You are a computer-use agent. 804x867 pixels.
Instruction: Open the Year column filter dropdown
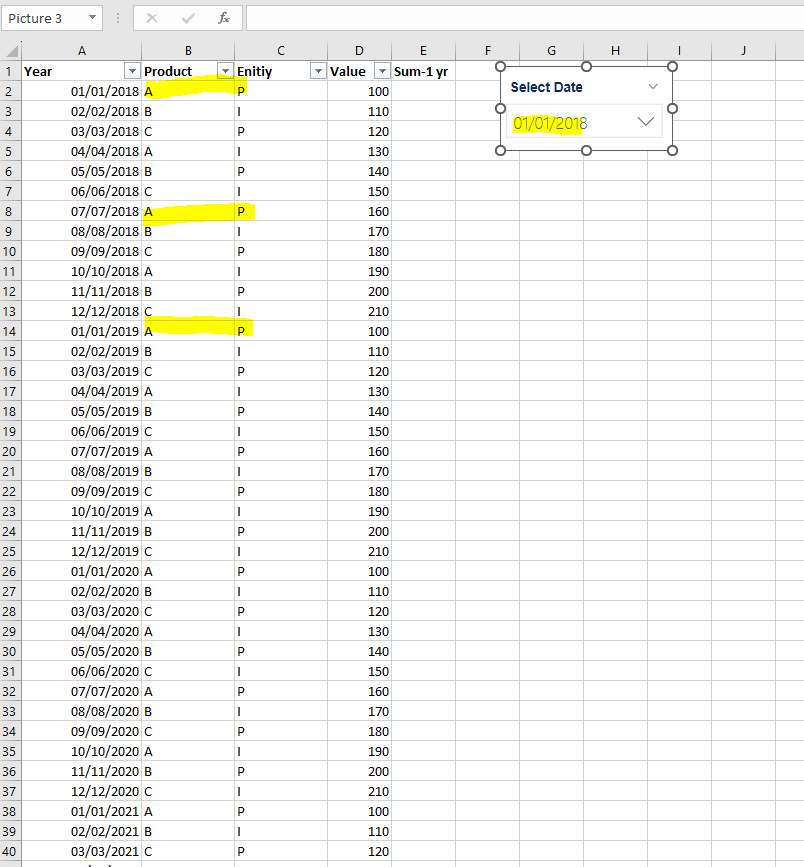pos(132,71)
